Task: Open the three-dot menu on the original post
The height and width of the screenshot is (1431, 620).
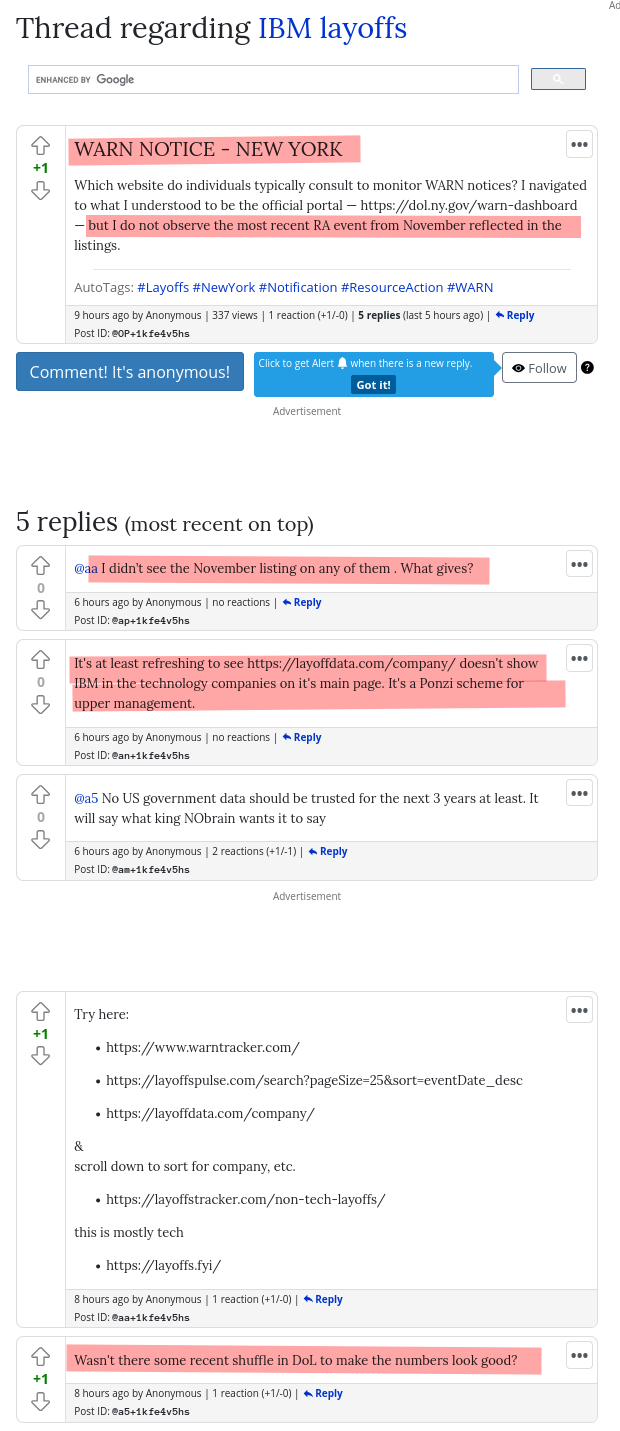Action: click(579, 145)
